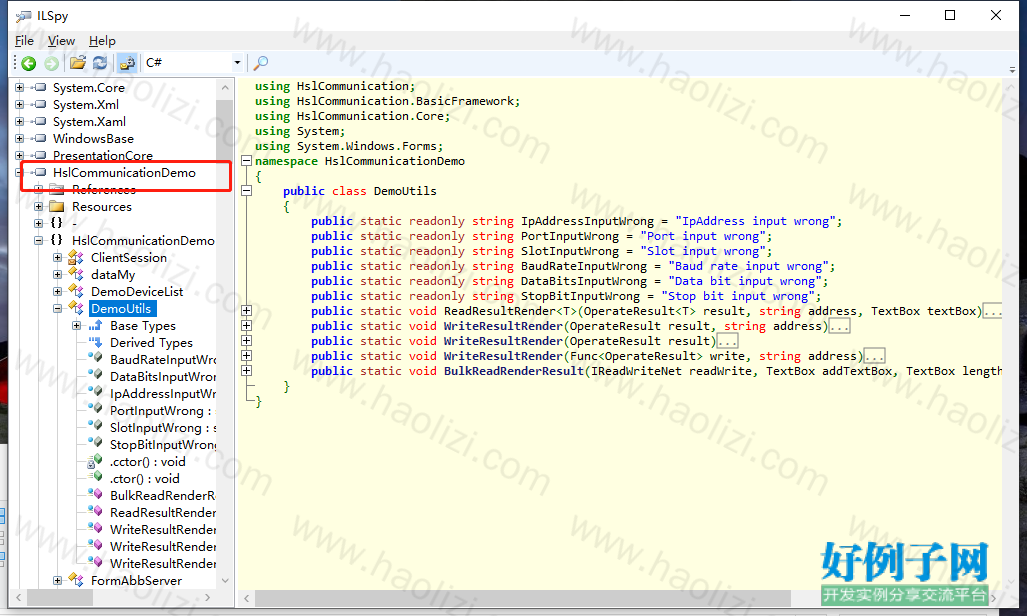Click IReadWriteNet type link in code
Viewport: 1027px width, 616px height.
(636, 371)
